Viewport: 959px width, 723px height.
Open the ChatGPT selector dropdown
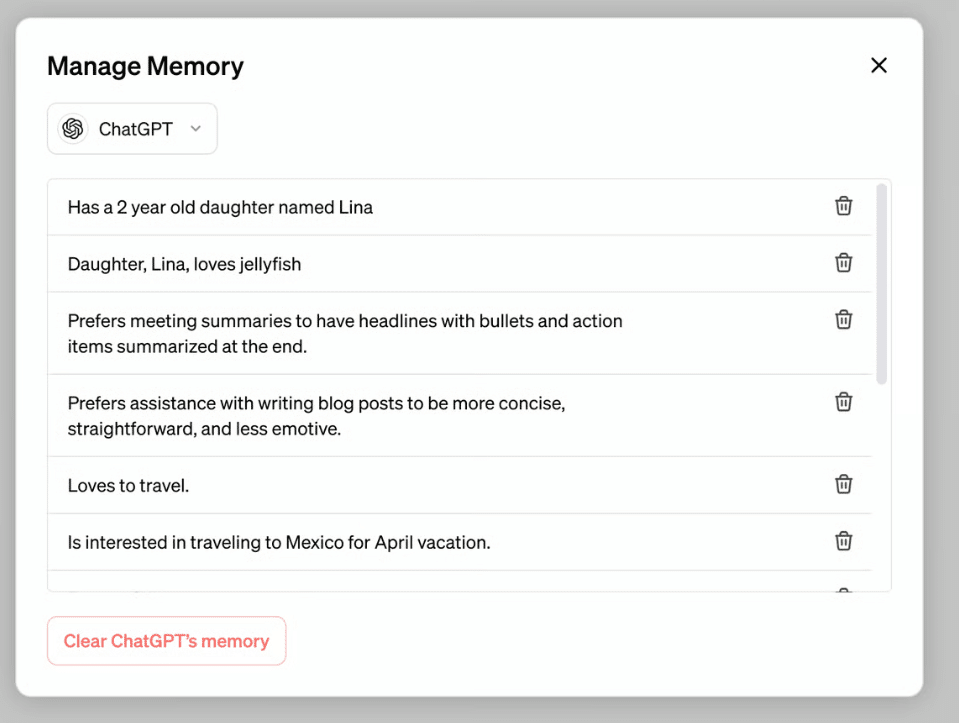[x=132, y=129]
